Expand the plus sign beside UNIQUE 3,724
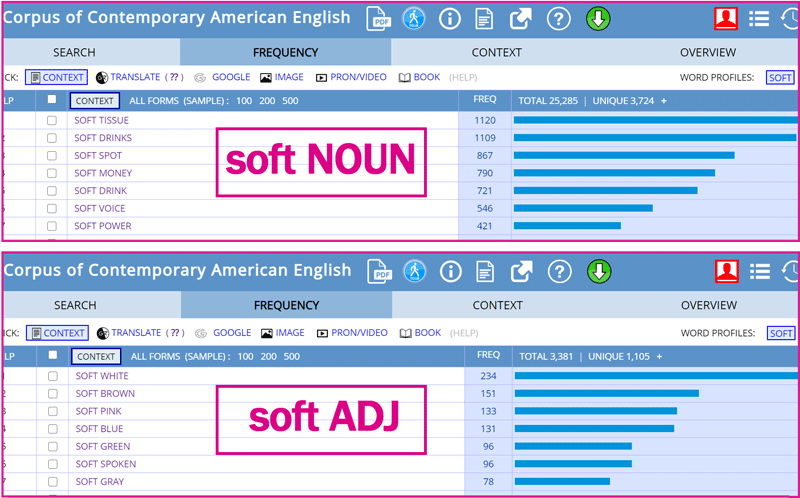Screen dimensions: 800x498 663,101
